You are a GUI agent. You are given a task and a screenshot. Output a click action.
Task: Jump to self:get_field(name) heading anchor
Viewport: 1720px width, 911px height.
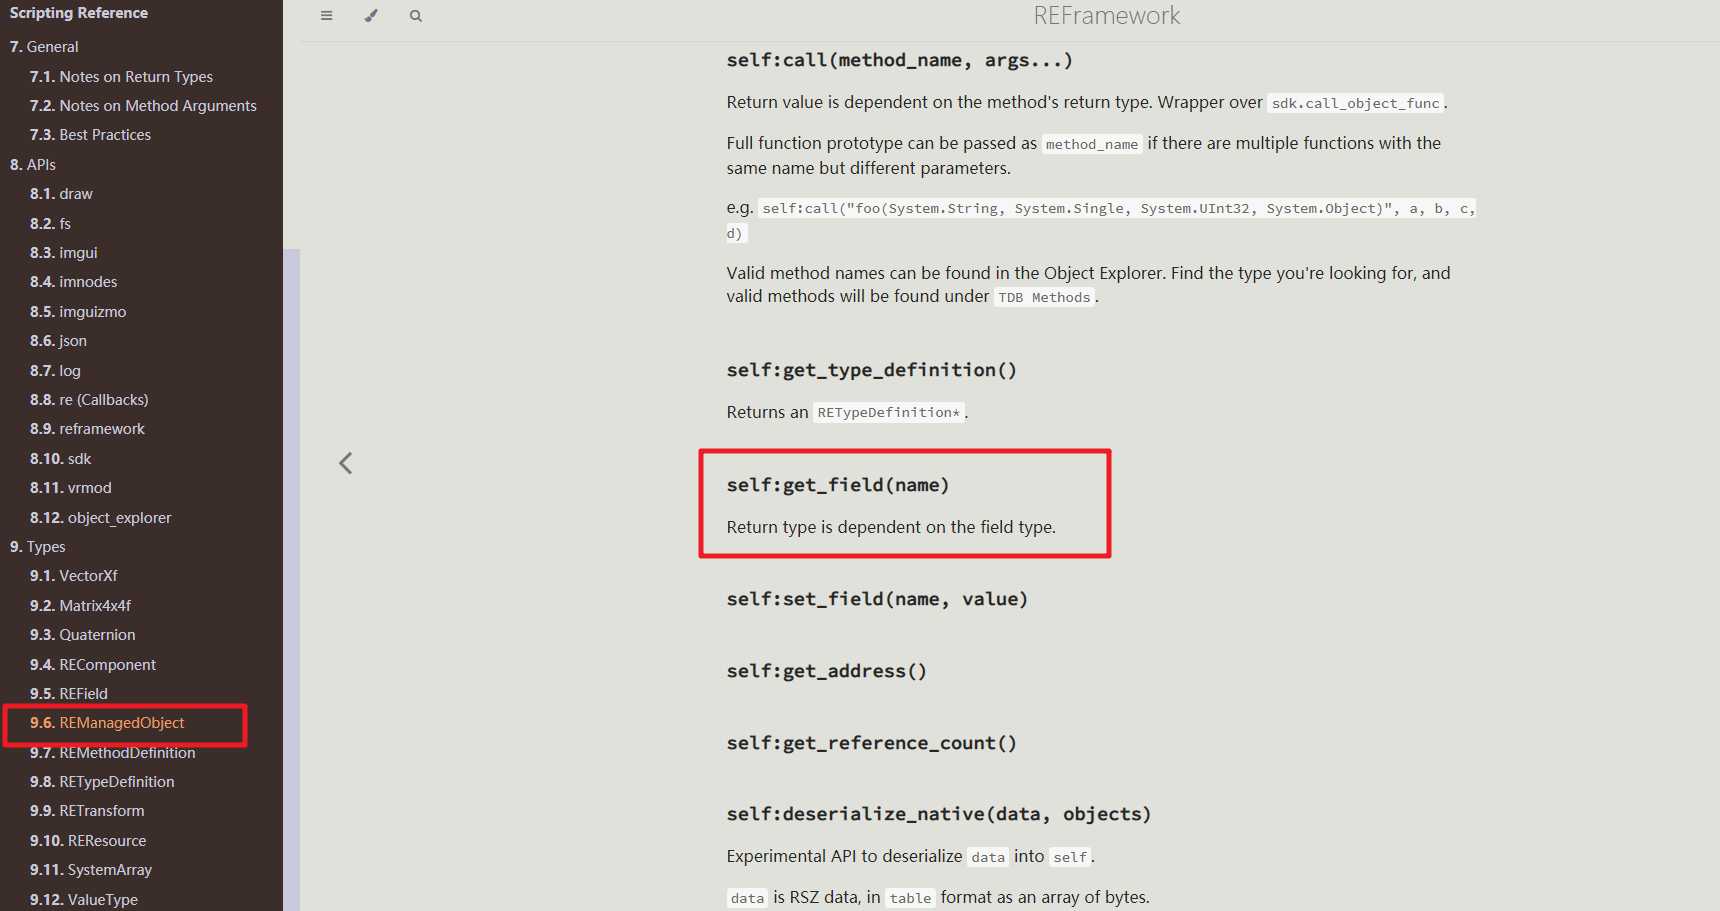click(x=837, y=485)
